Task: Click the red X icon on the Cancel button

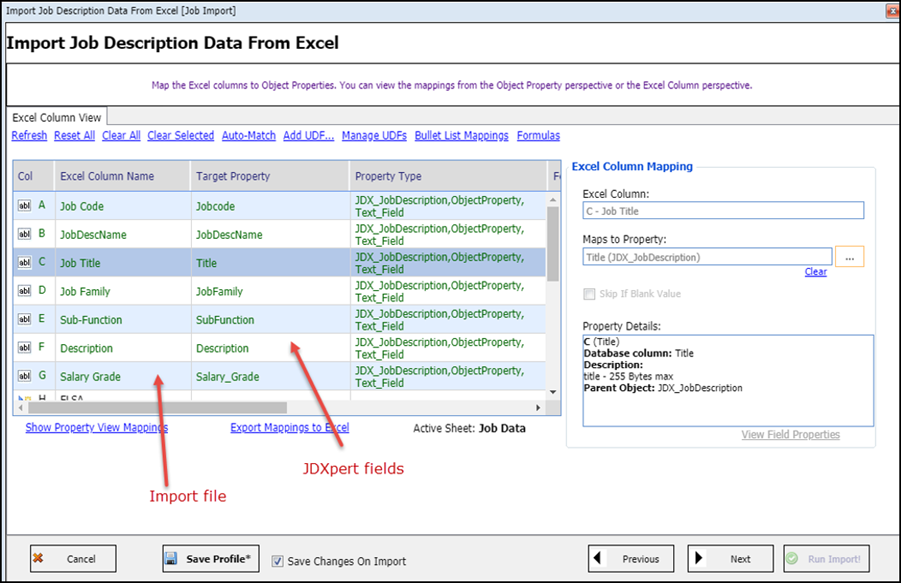Action: point(38,558)
